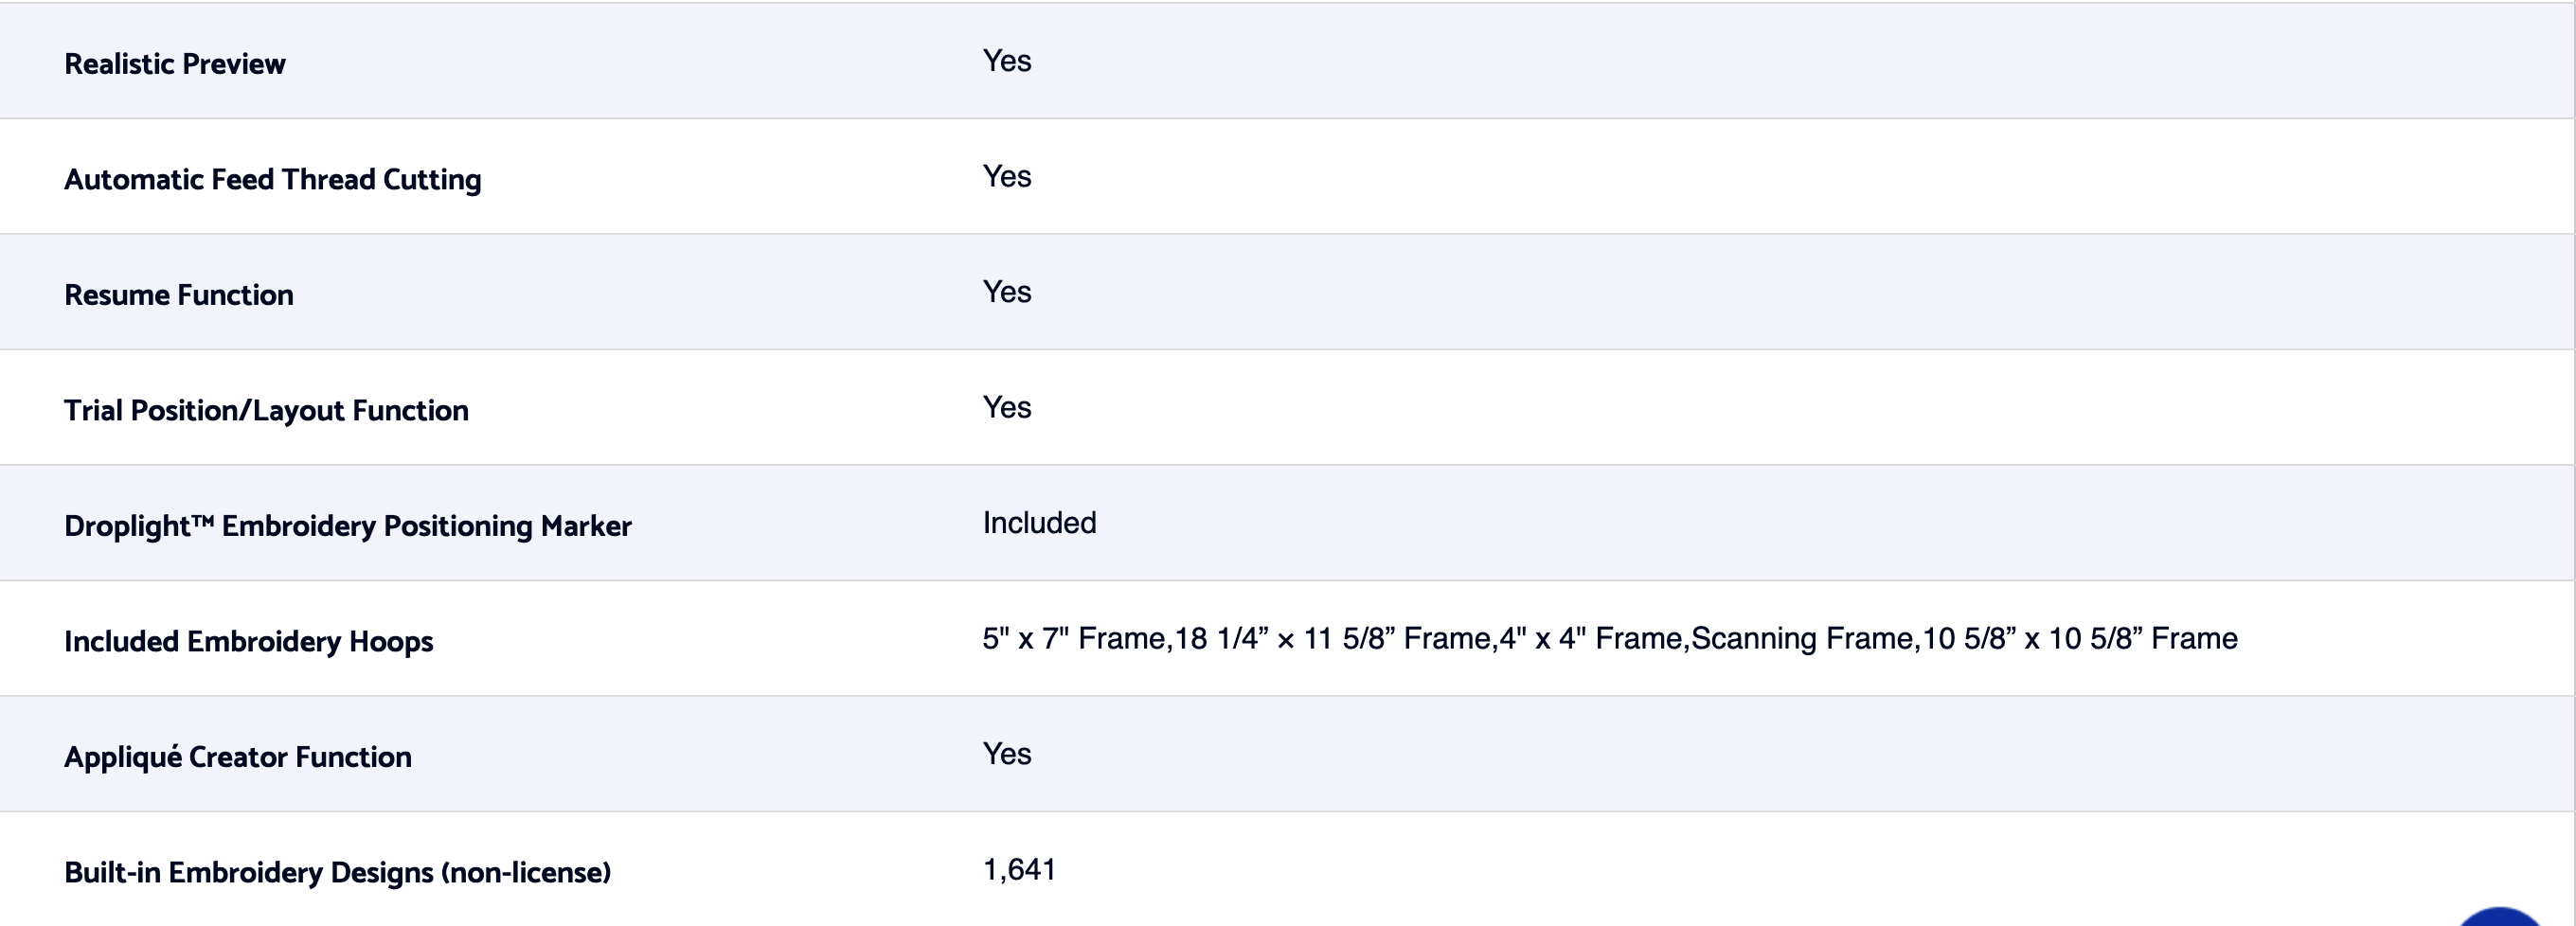Click the Realistic Preview row label
Screen dimensions: 2576x926
(175, 64)
